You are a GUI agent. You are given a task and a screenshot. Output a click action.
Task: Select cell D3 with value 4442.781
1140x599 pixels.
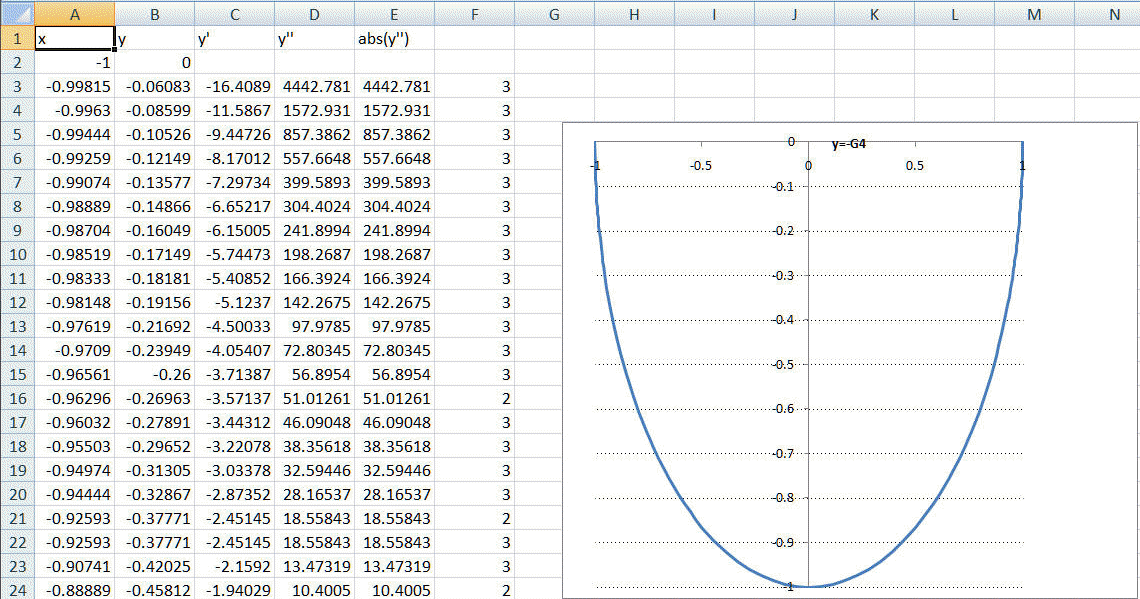(314, 86)
